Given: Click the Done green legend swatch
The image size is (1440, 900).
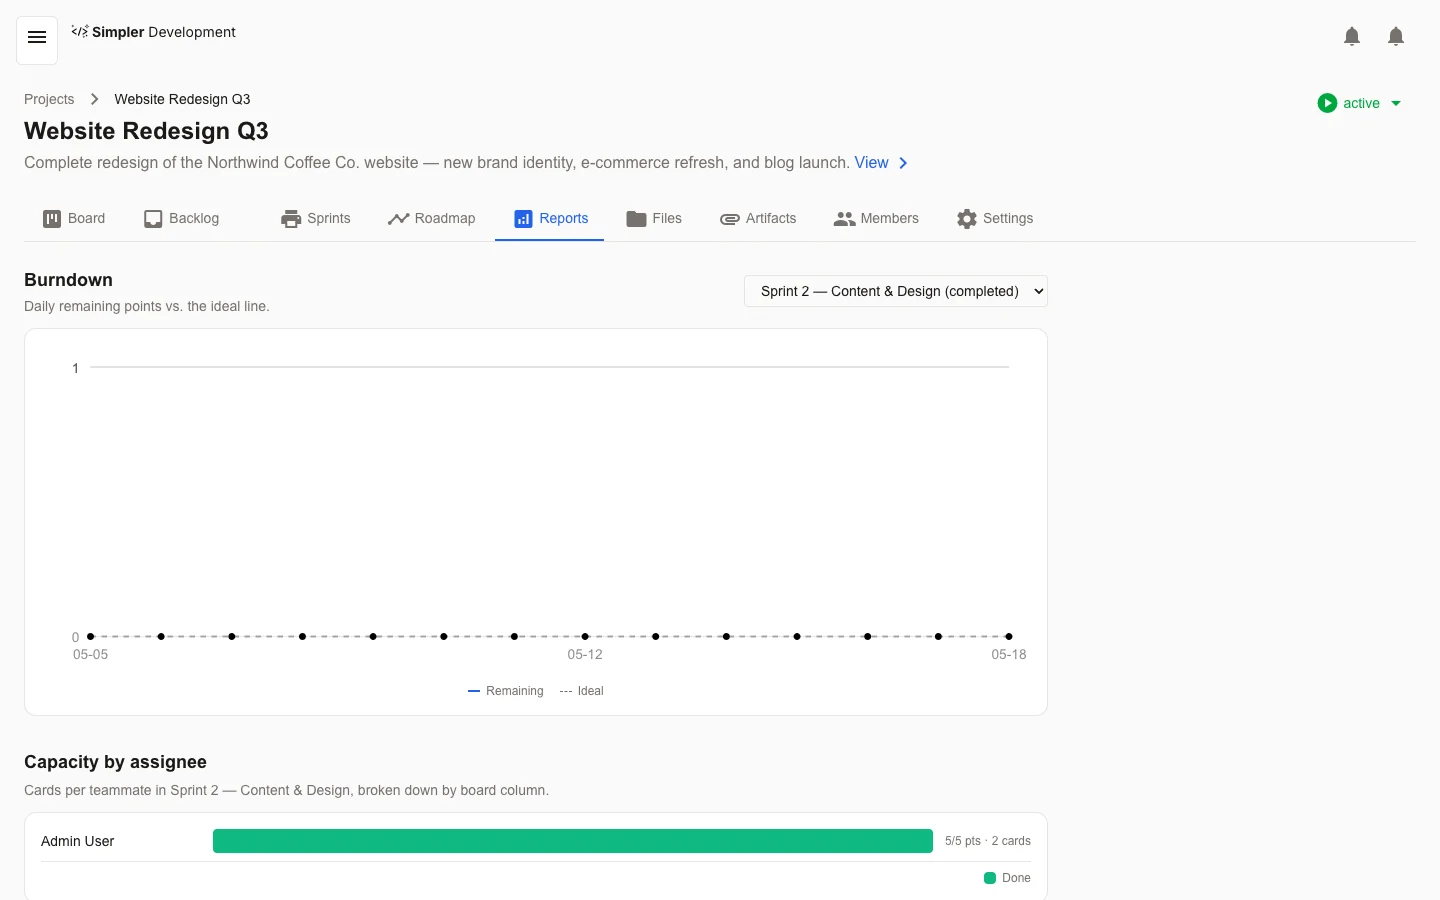Looking at the screenshot, I should 990,878.
